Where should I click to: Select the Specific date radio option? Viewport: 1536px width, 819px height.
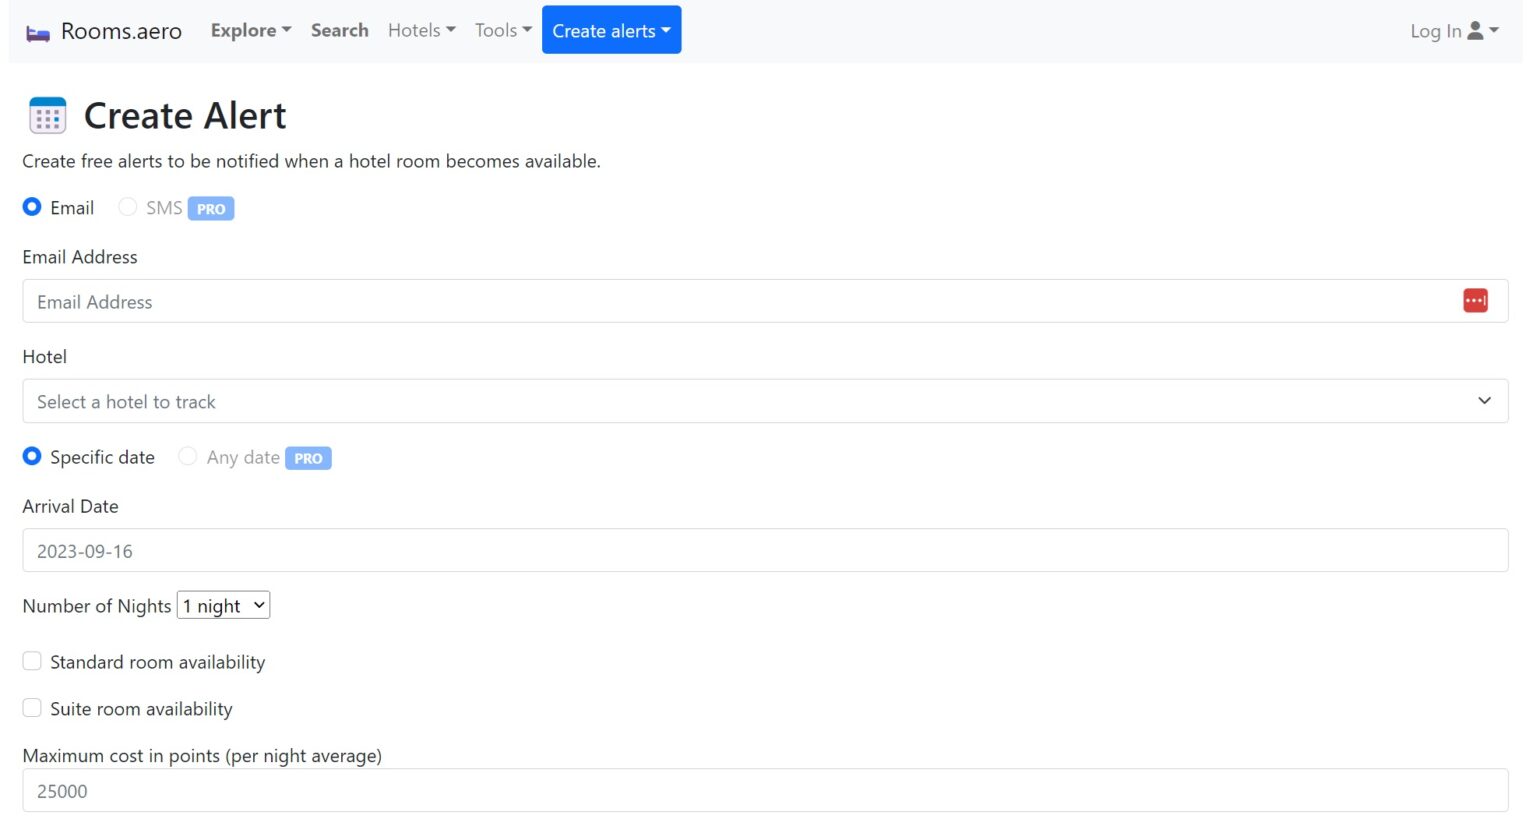click(x=32, y=457)
